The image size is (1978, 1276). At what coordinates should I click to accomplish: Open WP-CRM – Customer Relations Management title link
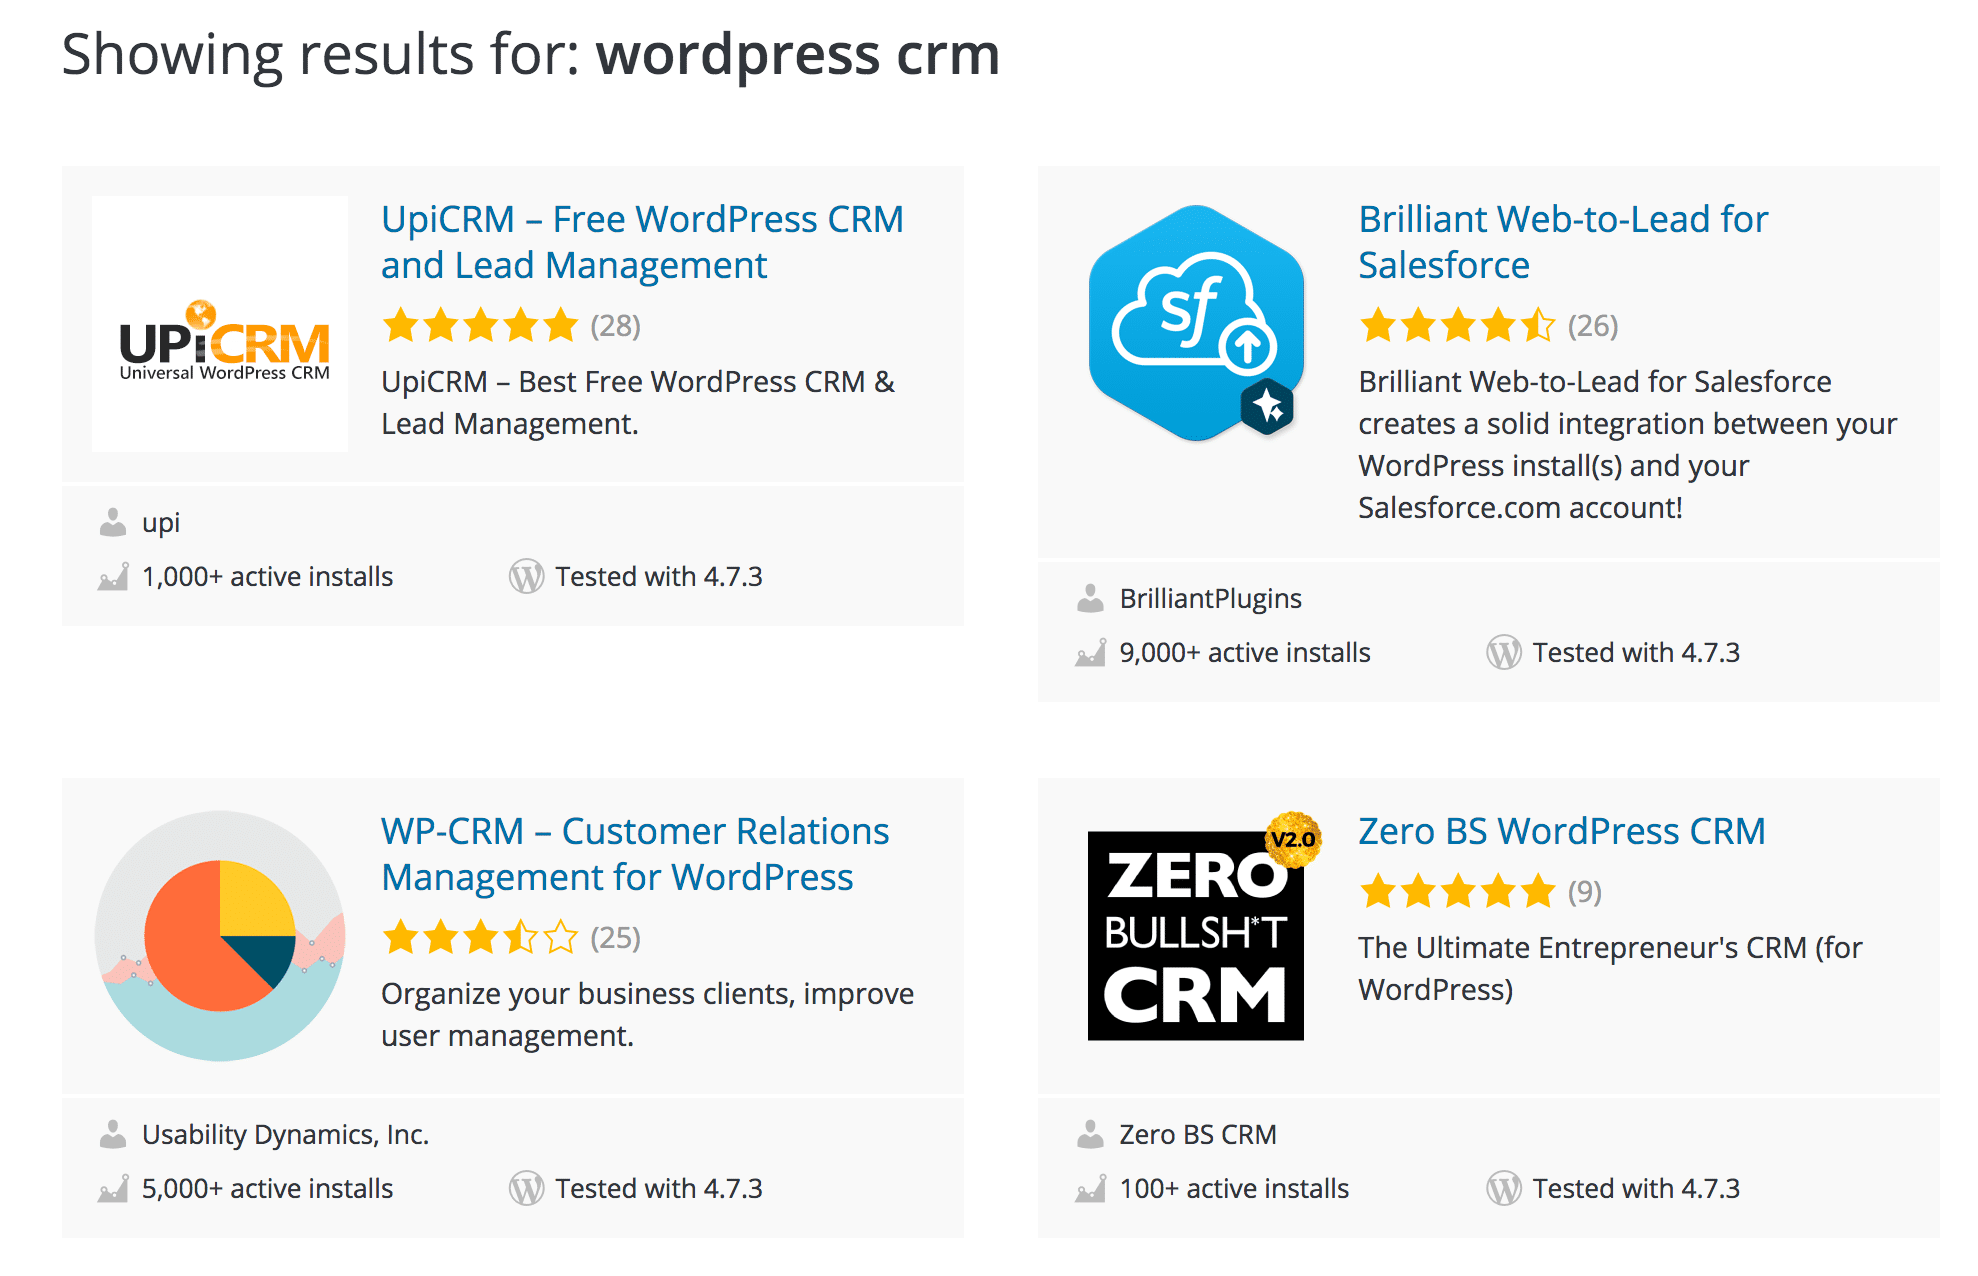[x=635, y=854]
